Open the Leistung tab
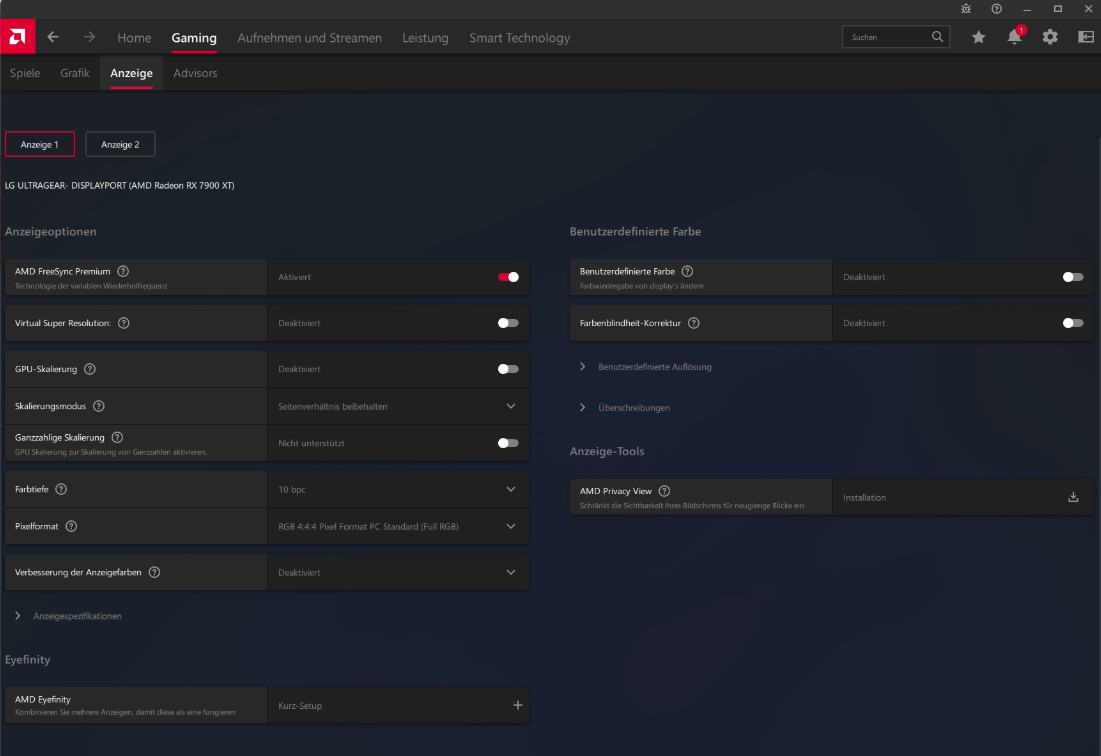Image resolution: width=1101 pixels, height=756 pixels. pos(426,38)
